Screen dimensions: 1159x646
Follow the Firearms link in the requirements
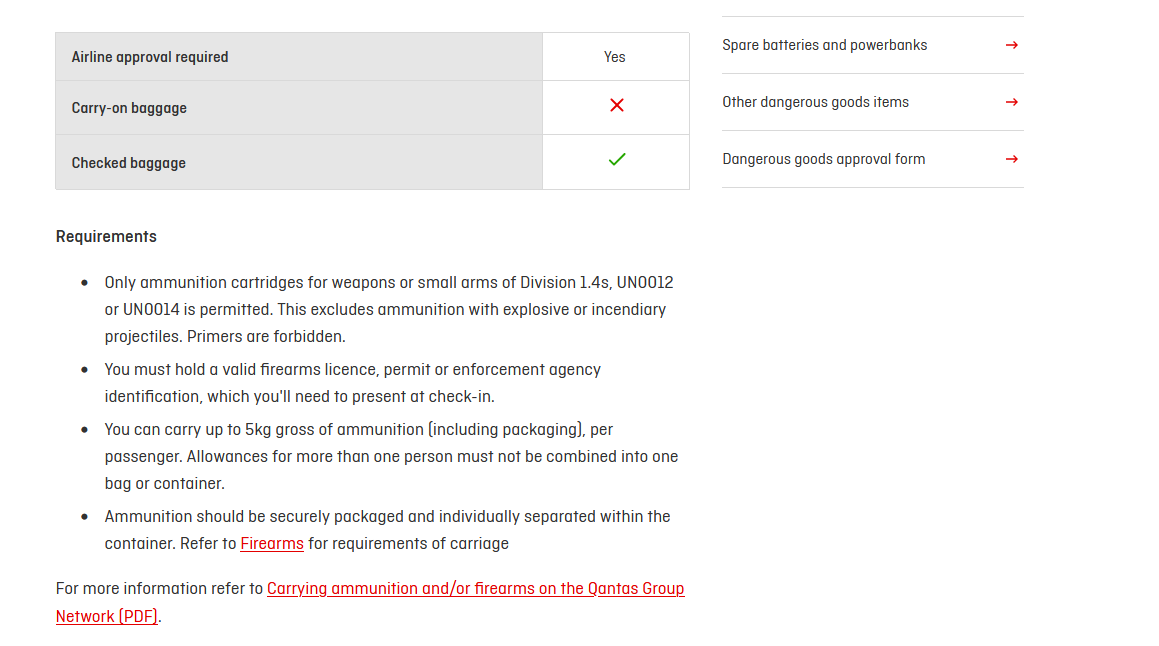coord(272,543)
